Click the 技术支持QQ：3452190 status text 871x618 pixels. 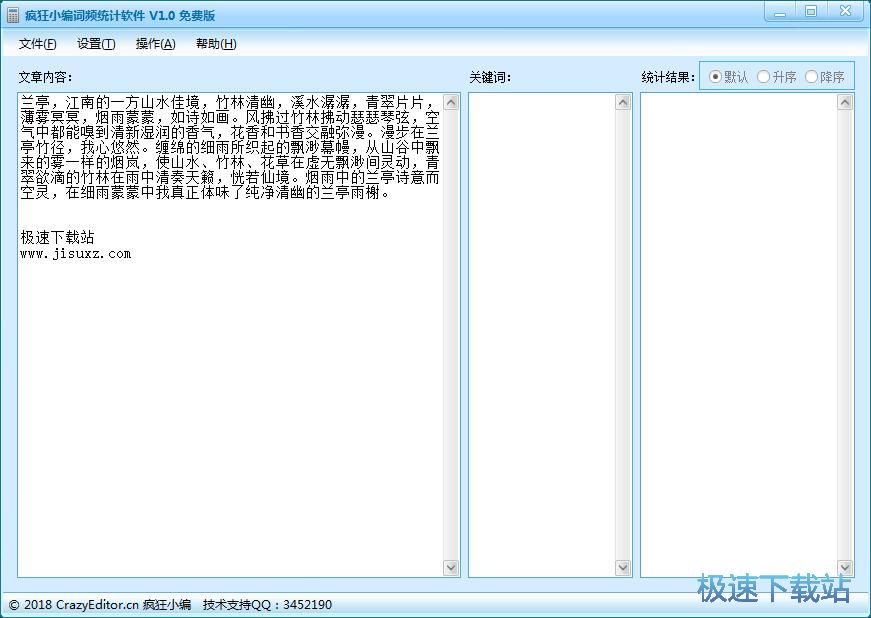click(267, 605)
